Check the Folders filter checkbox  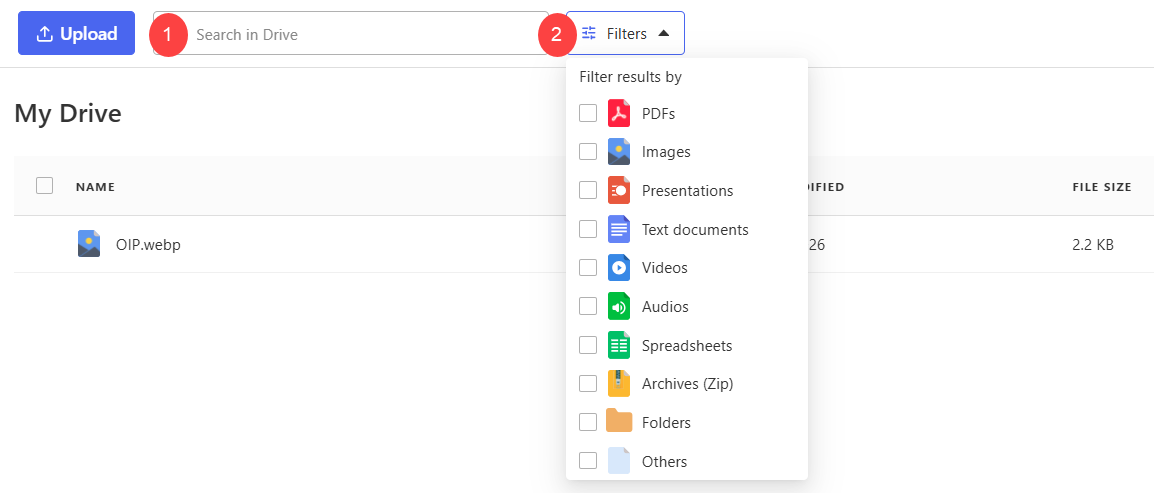click(587, 422)
